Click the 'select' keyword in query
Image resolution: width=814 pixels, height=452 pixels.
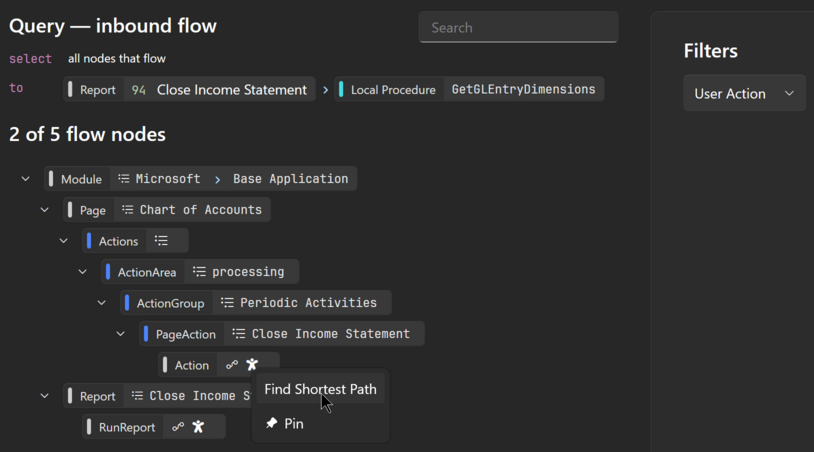click(x=31, y=59)
